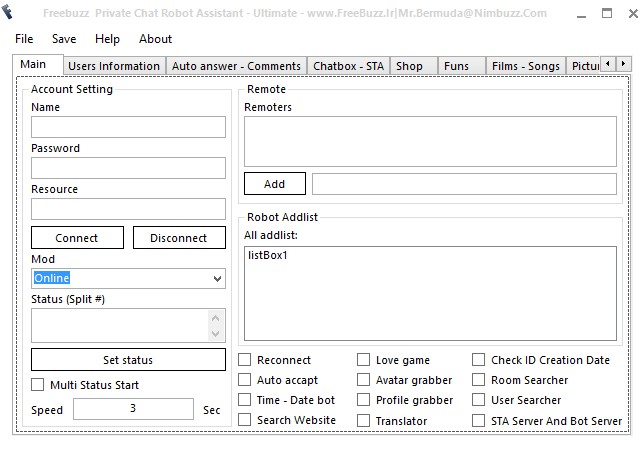The height and width of the screenshot is (449, 644).
Task: Enable the Reconnect checkbox
Action: 244,360
